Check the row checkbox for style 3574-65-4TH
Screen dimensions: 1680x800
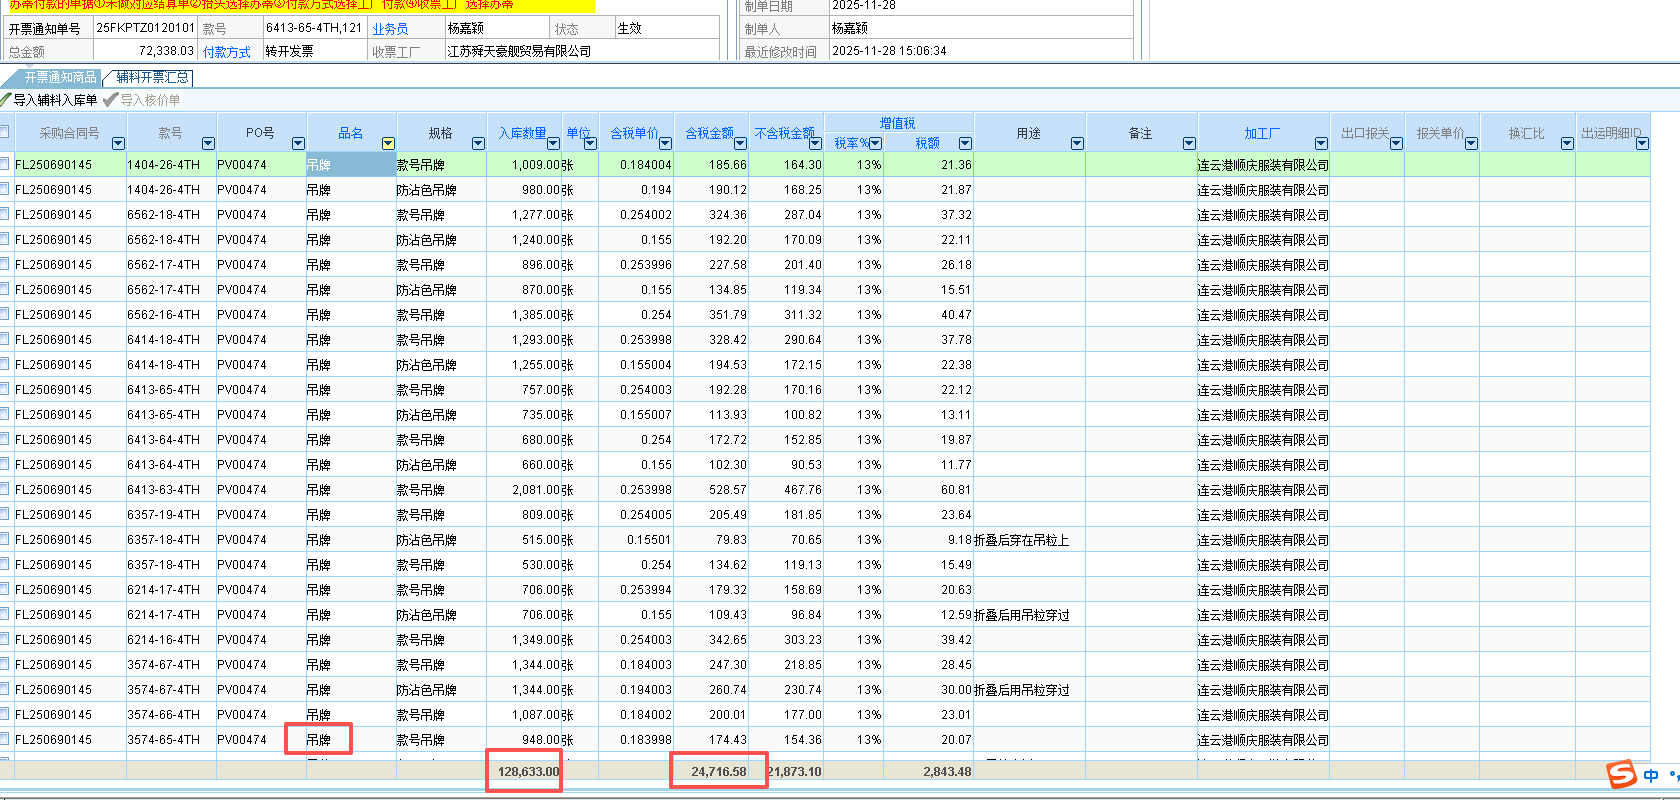point(5,739)
